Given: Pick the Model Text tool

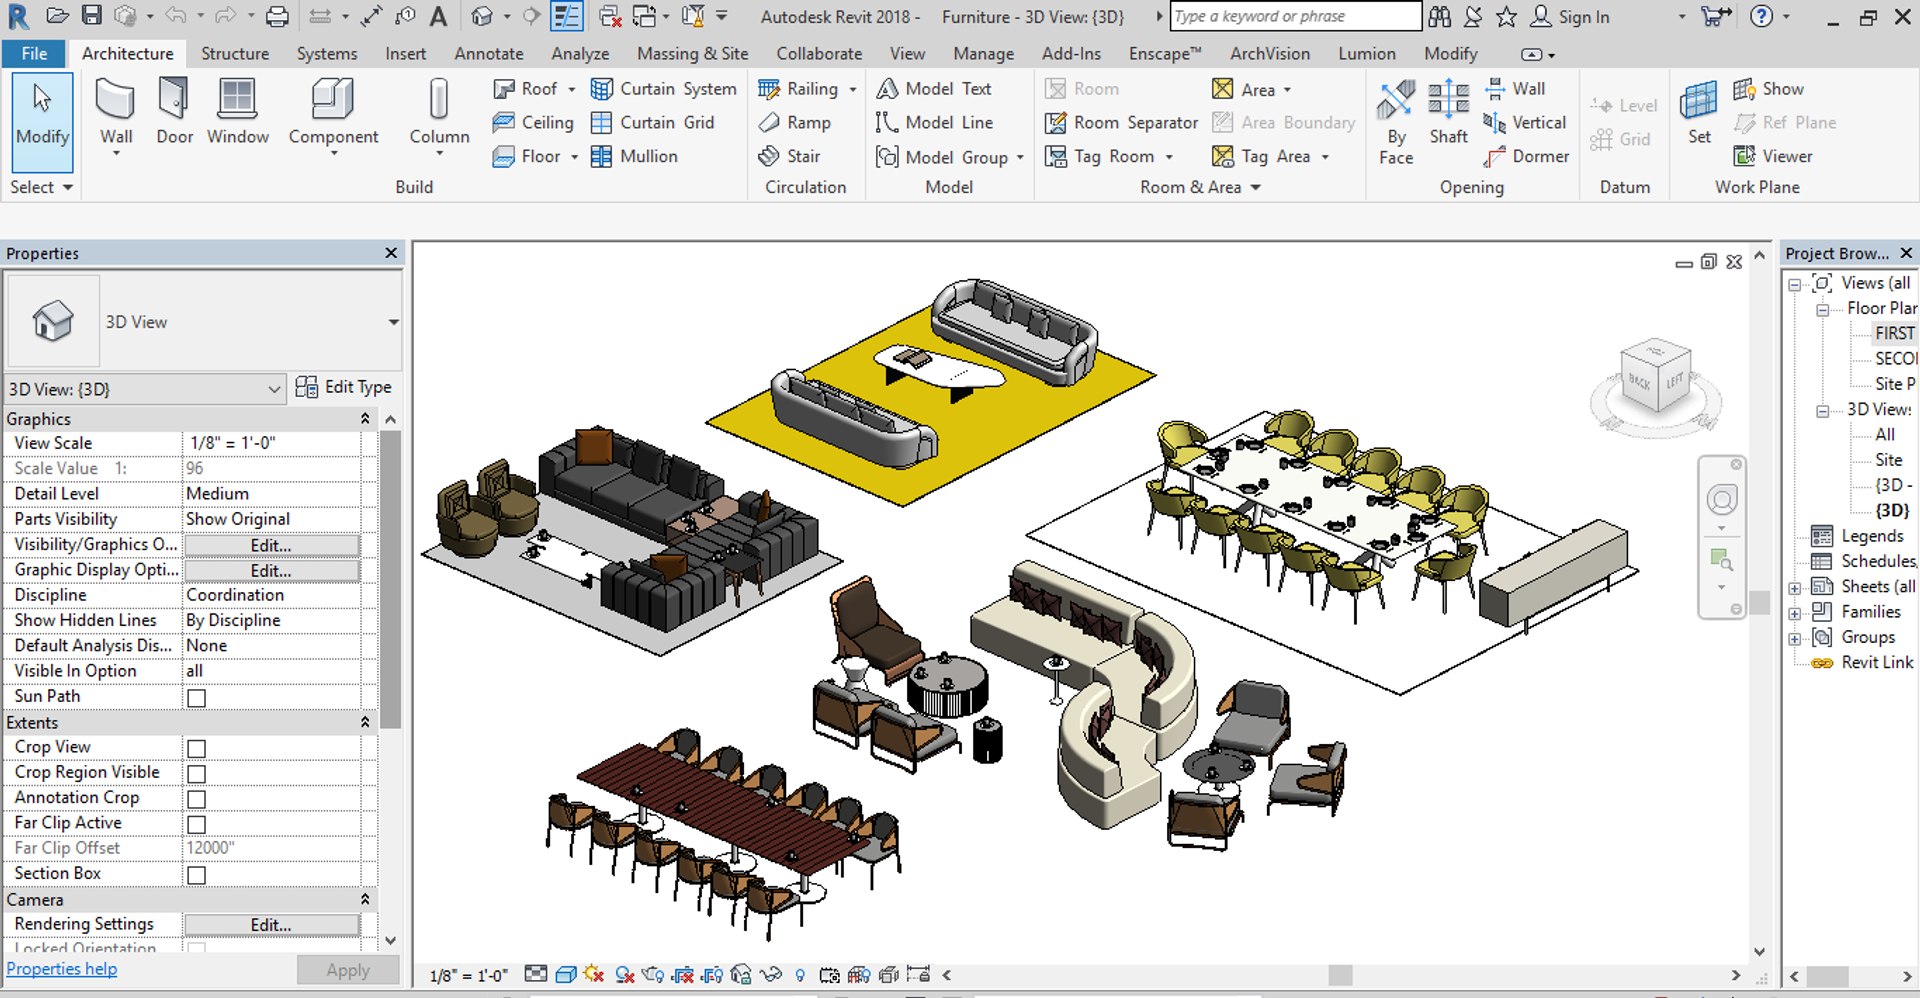Looking at the screenshot, I should tap(934, 89).
